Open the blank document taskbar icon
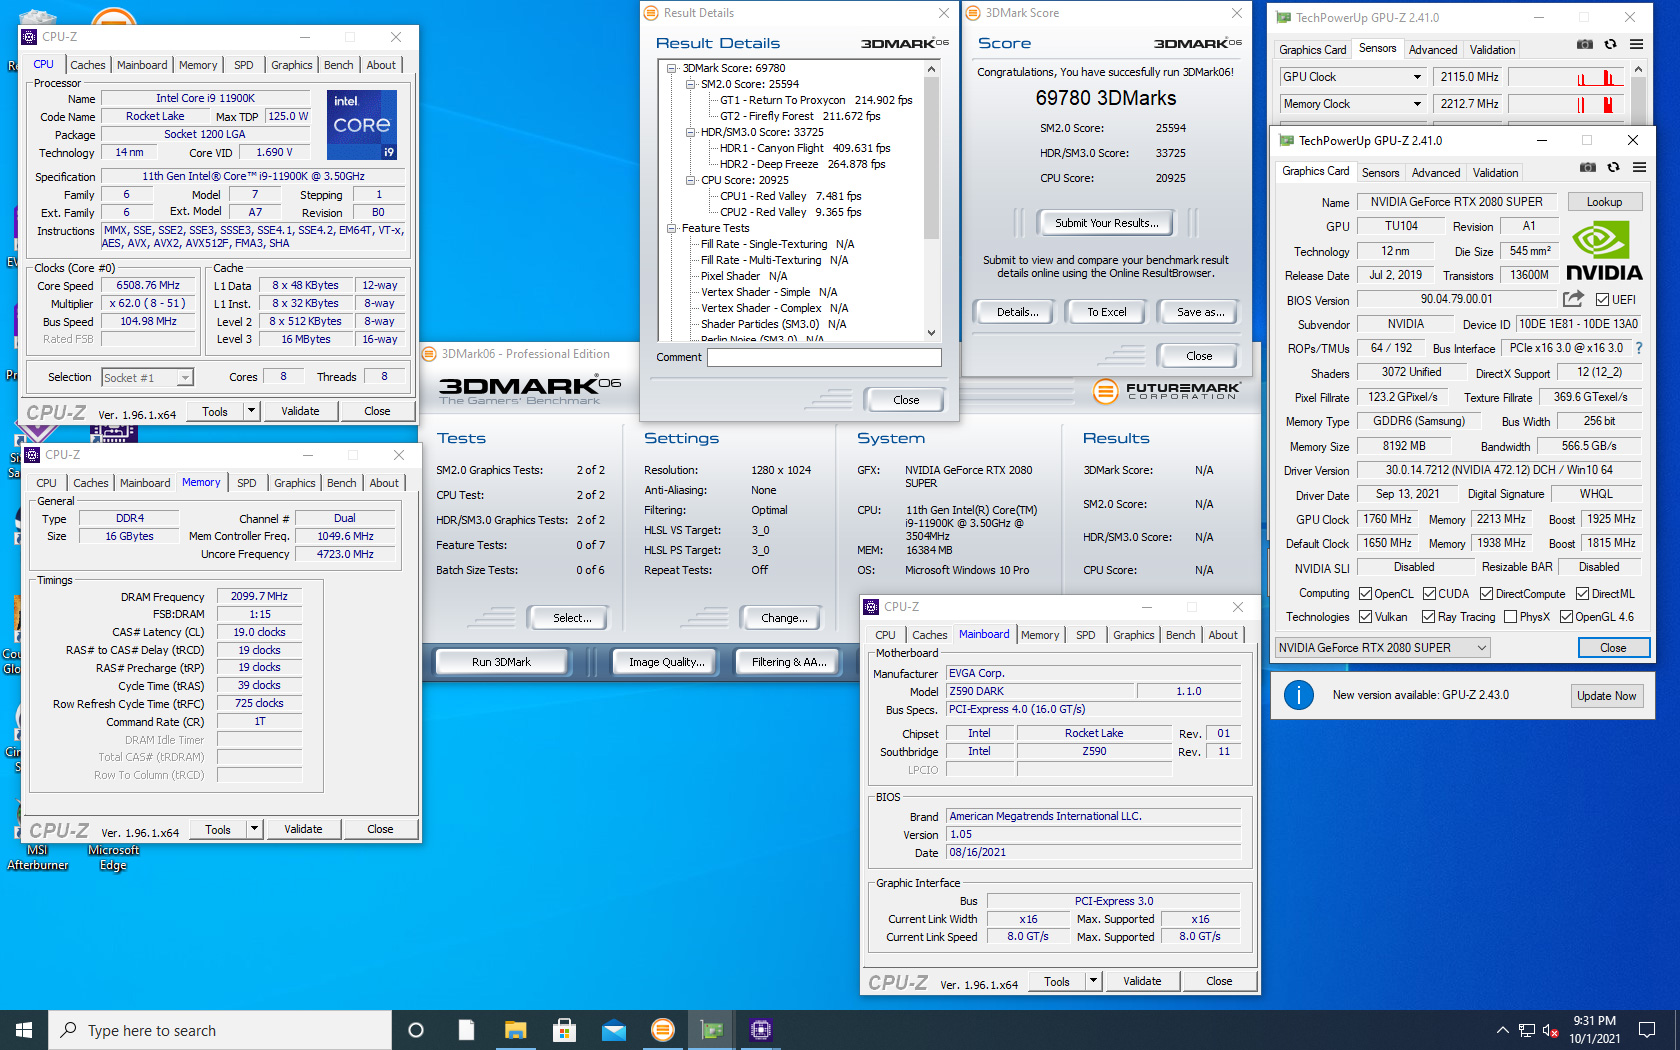The image size is (1680, 1050). pos(466,1030)
